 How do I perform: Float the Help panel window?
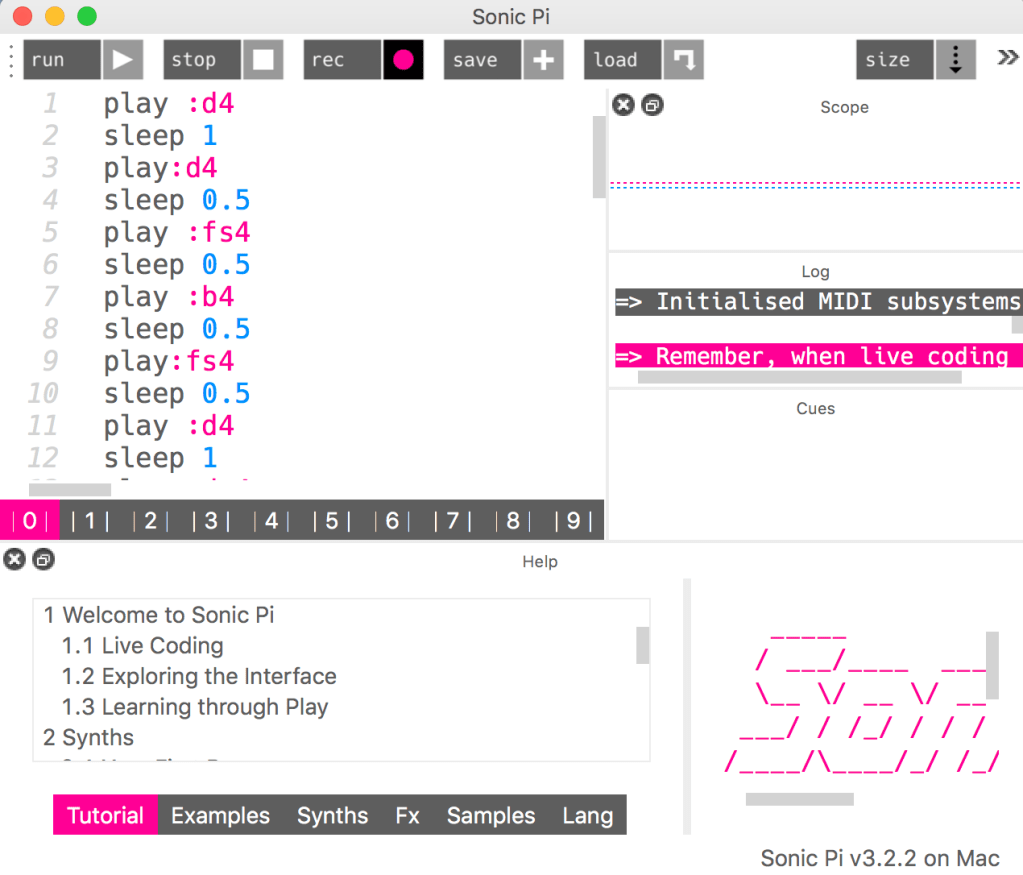click(x=43, y=560)
